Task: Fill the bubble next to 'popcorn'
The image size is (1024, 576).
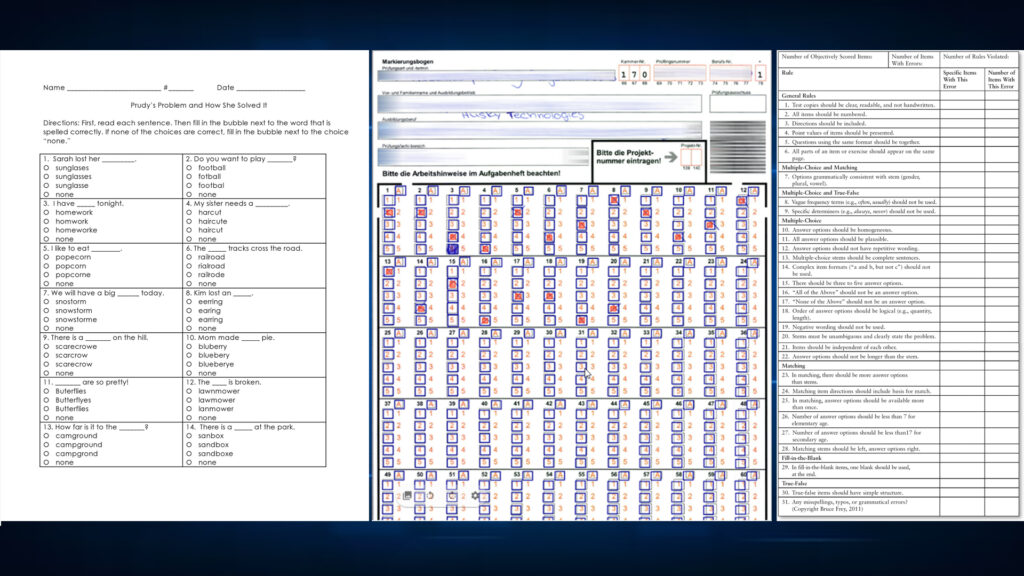Action: pyautogui.click(x=46, y=266)
